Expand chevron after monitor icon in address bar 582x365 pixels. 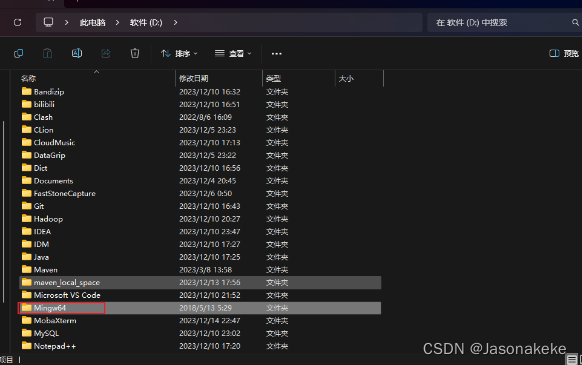pyautogui.click(x=66, y=23)
